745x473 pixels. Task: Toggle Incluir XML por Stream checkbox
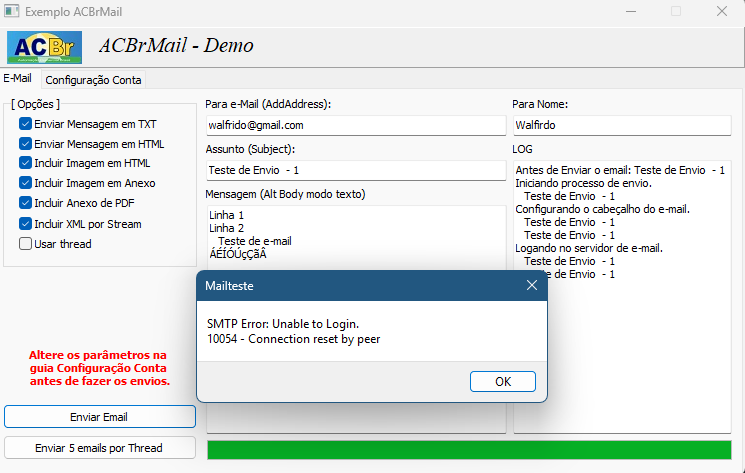coord(25,223)
